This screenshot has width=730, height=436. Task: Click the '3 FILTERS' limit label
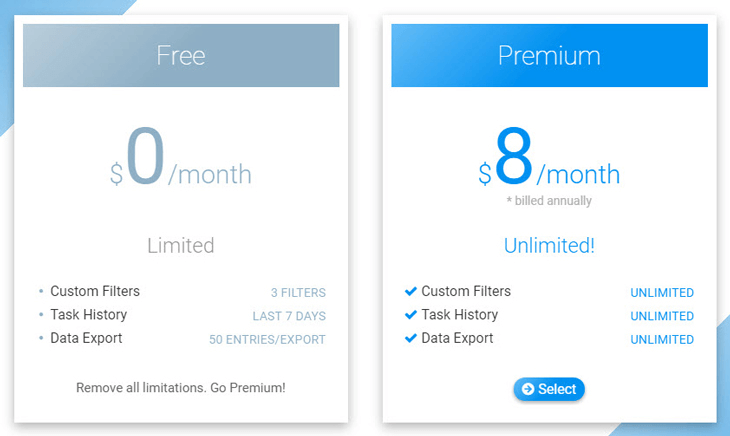tap(298, 293)
